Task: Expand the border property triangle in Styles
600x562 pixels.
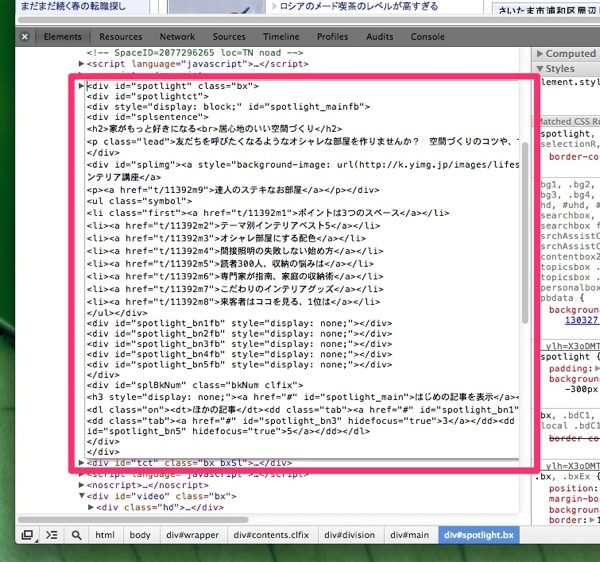Action: pos(592,520)
